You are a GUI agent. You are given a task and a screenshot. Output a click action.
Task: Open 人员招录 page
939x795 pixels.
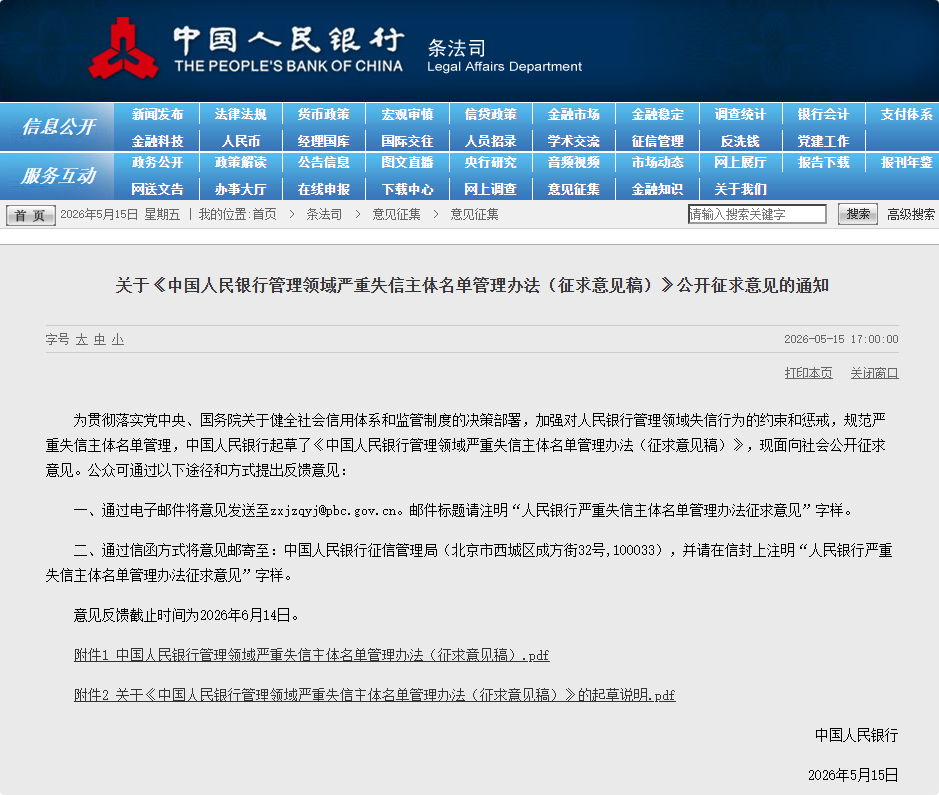[490, 141]
